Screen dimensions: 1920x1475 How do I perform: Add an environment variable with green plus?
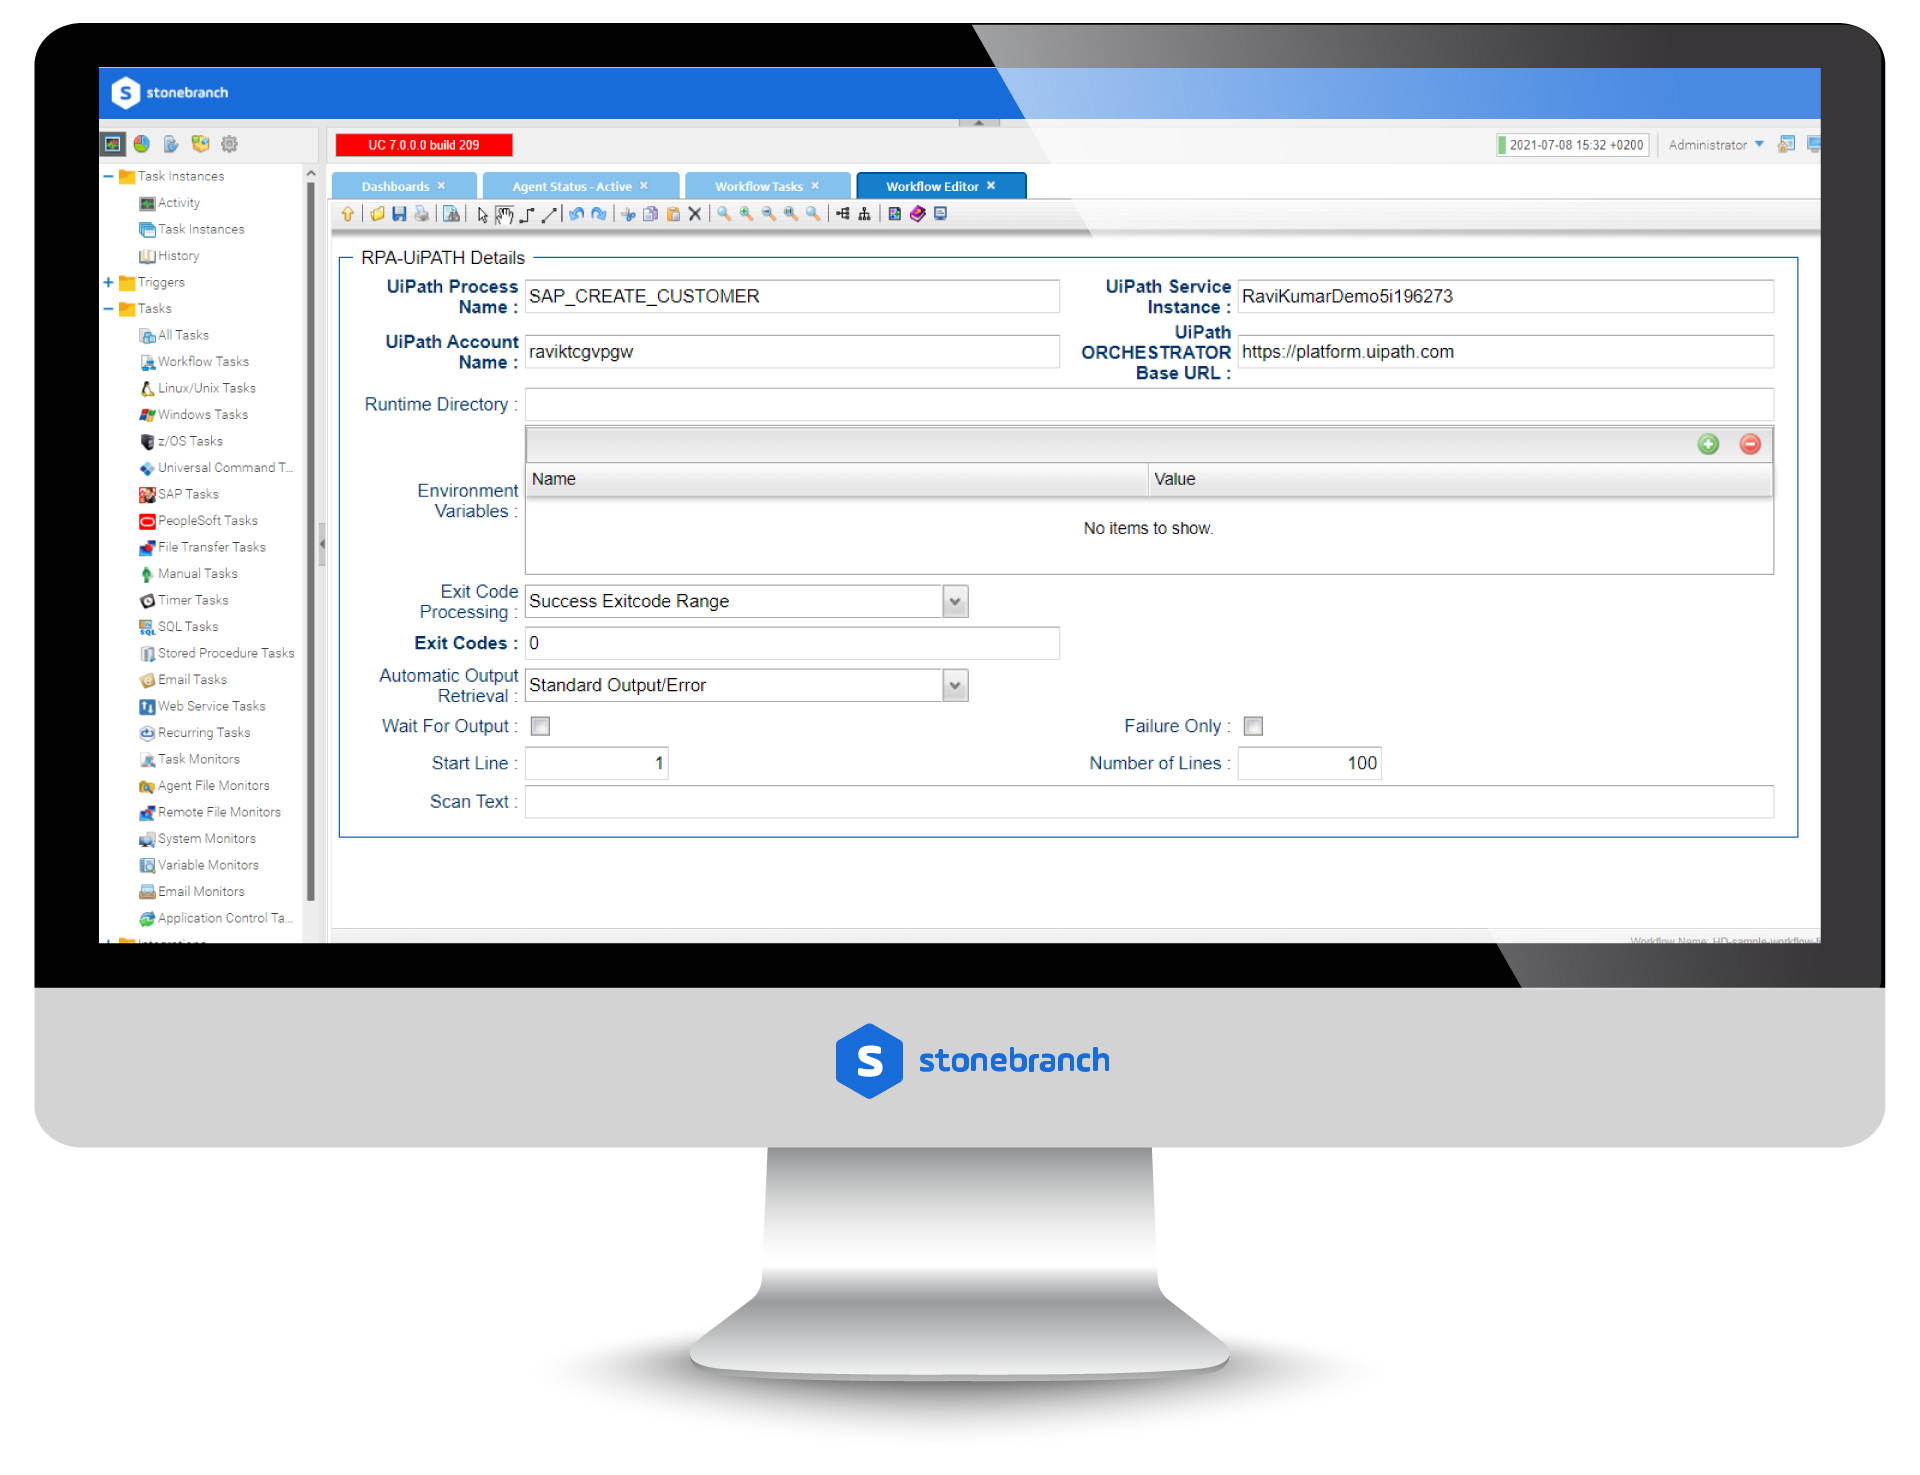pyautogui.click(x=1708, y=444)
